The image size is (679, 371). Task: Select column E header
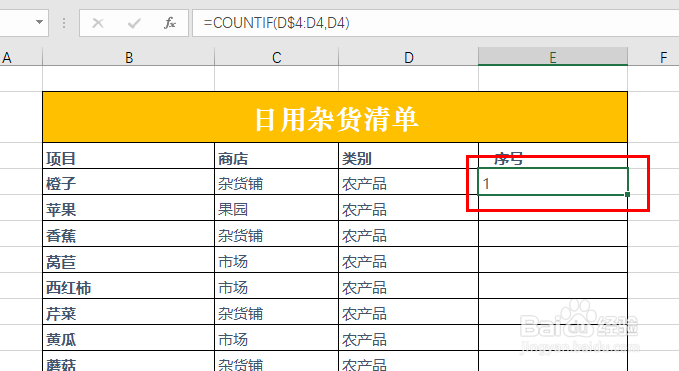click(553, 57)
